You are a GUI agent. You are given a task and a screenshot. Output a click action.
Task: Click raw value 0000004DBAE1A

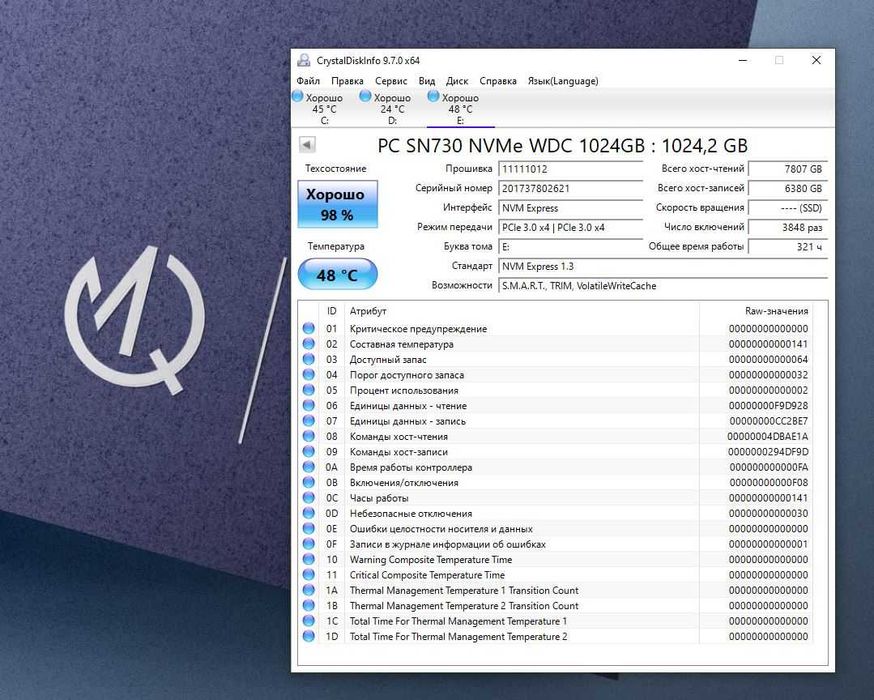click(768, 436)
